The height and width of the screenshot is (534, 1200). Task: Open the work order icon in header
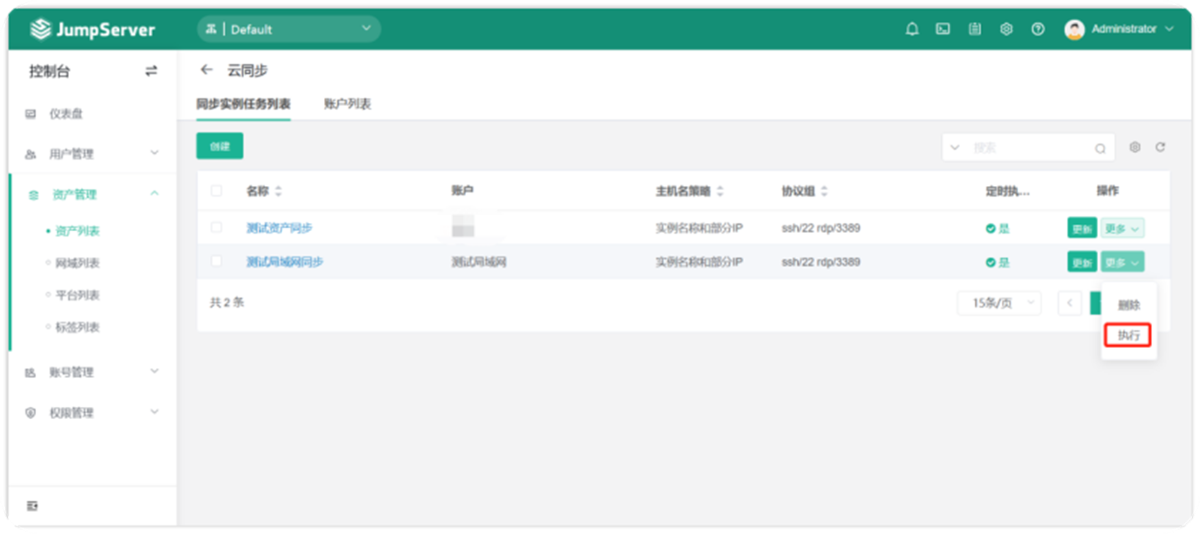(974, 30)
